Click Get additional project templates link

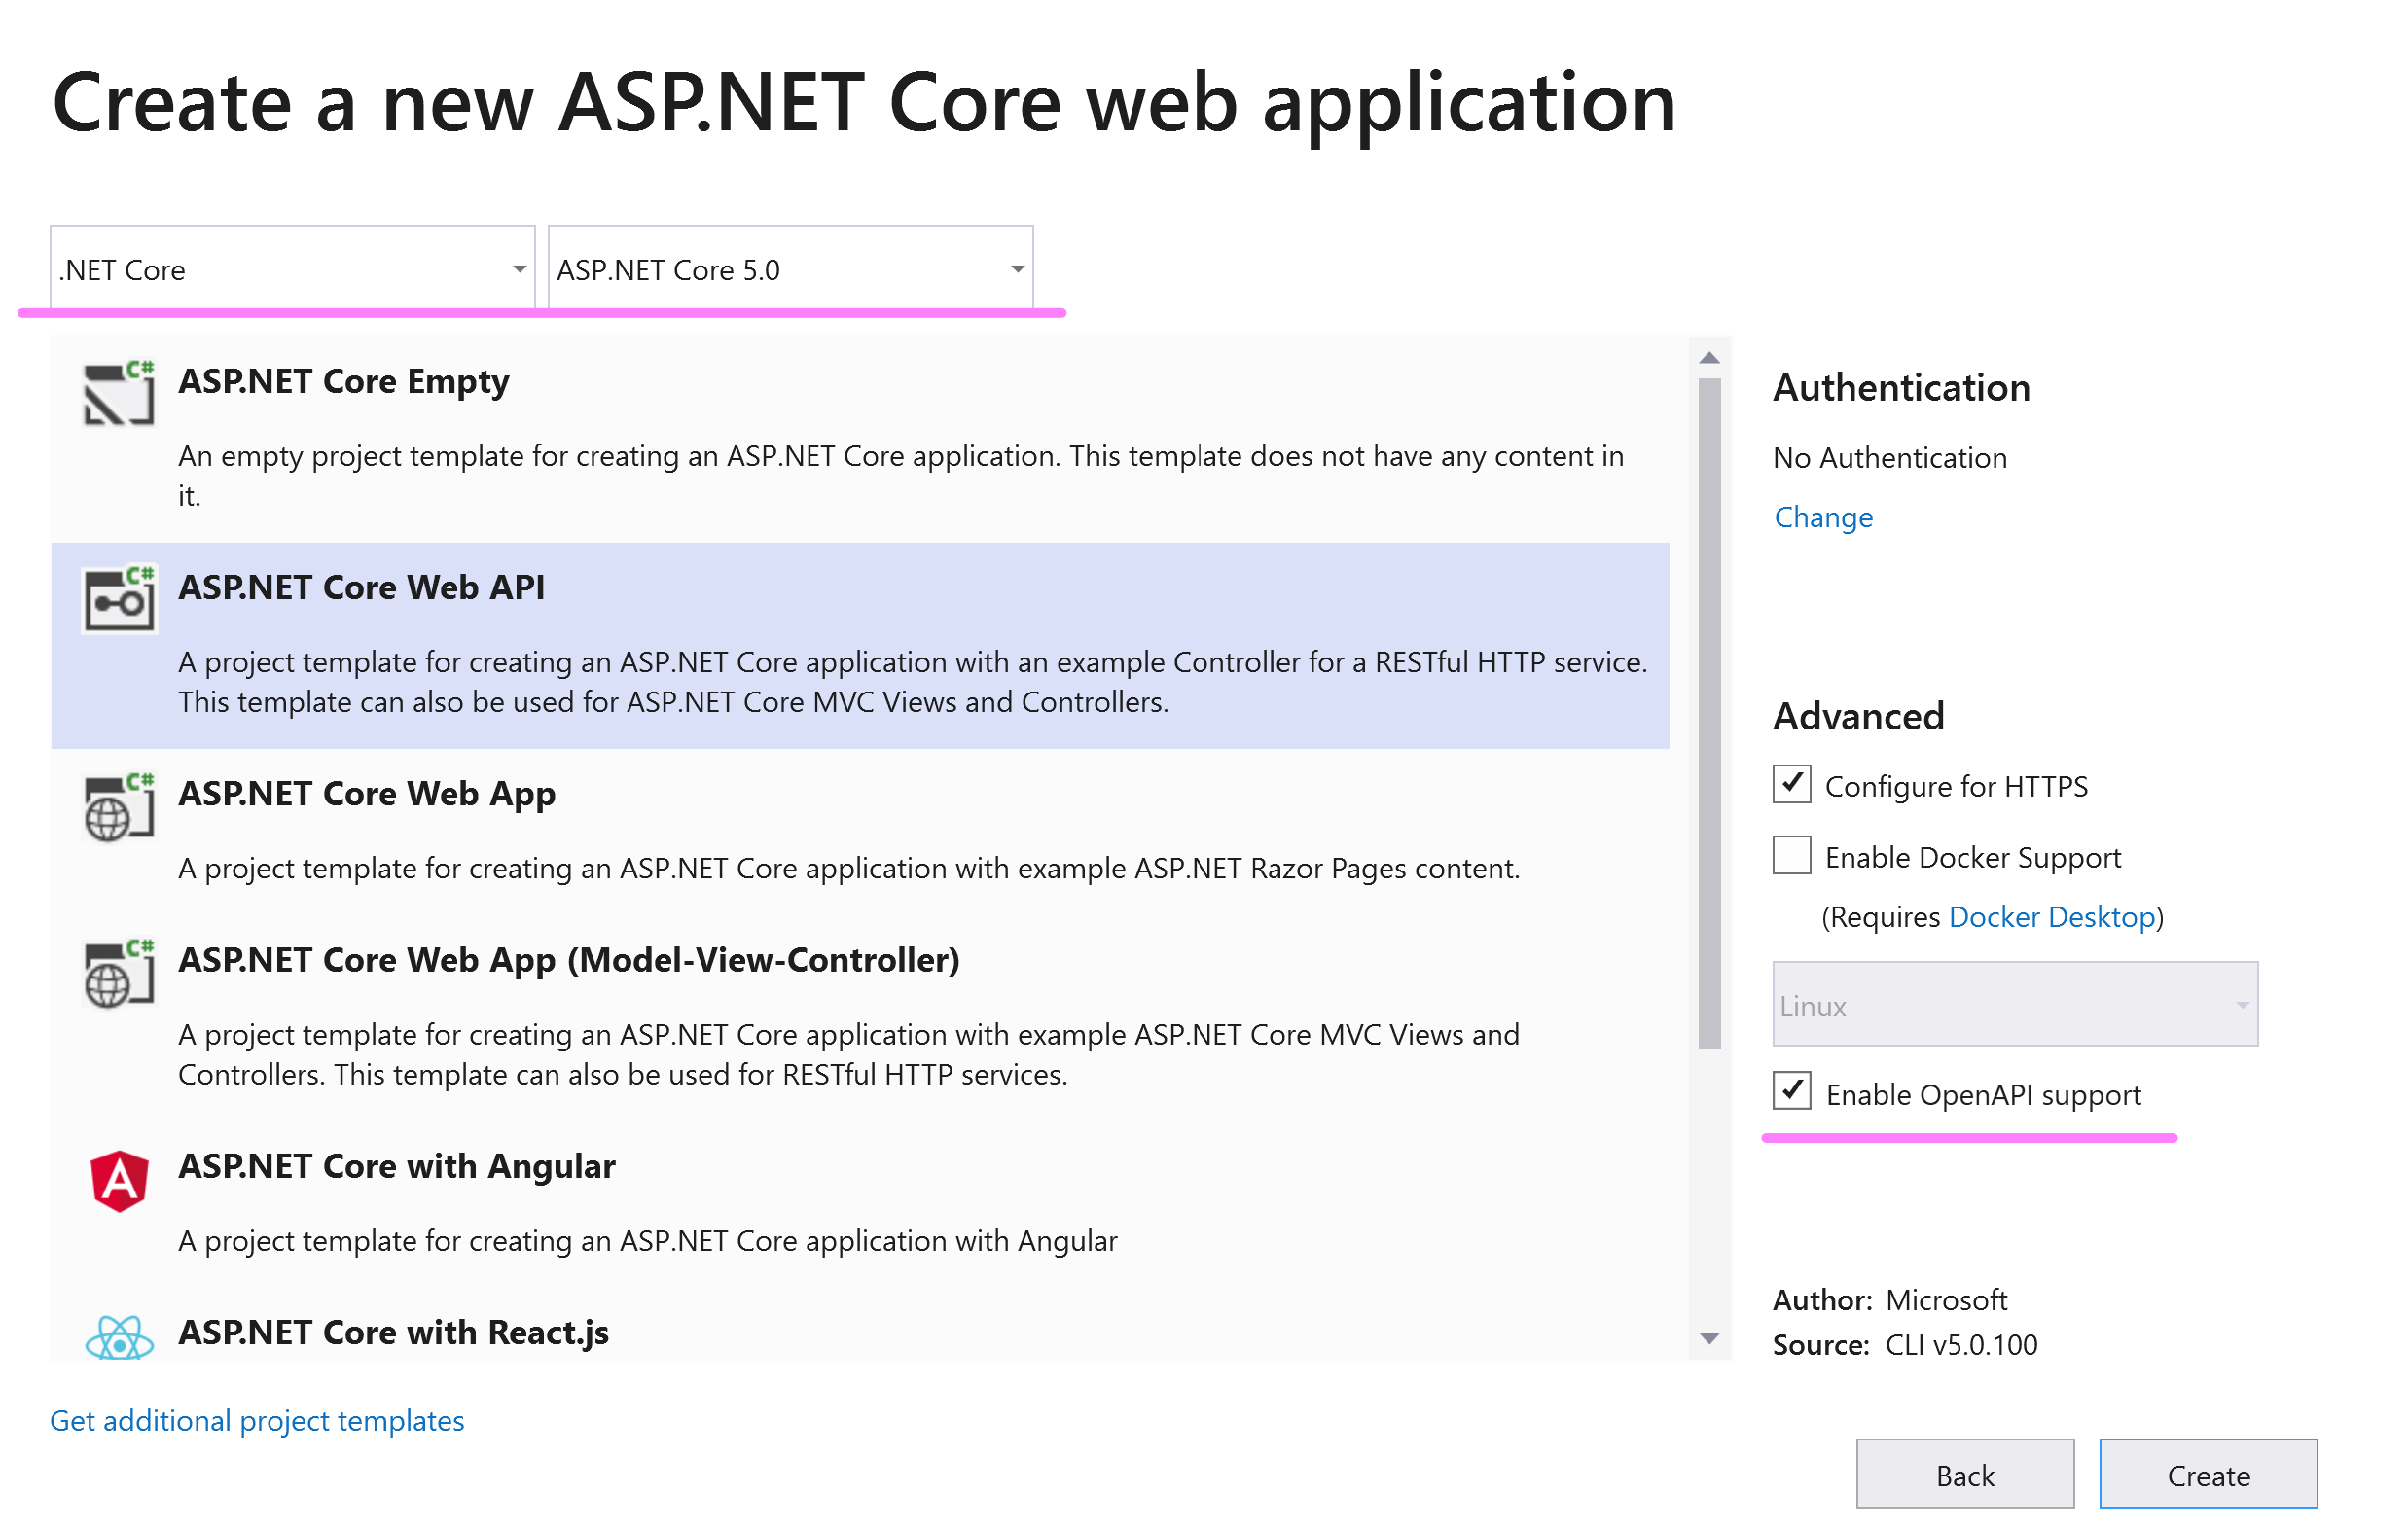tap(257, 1420)
